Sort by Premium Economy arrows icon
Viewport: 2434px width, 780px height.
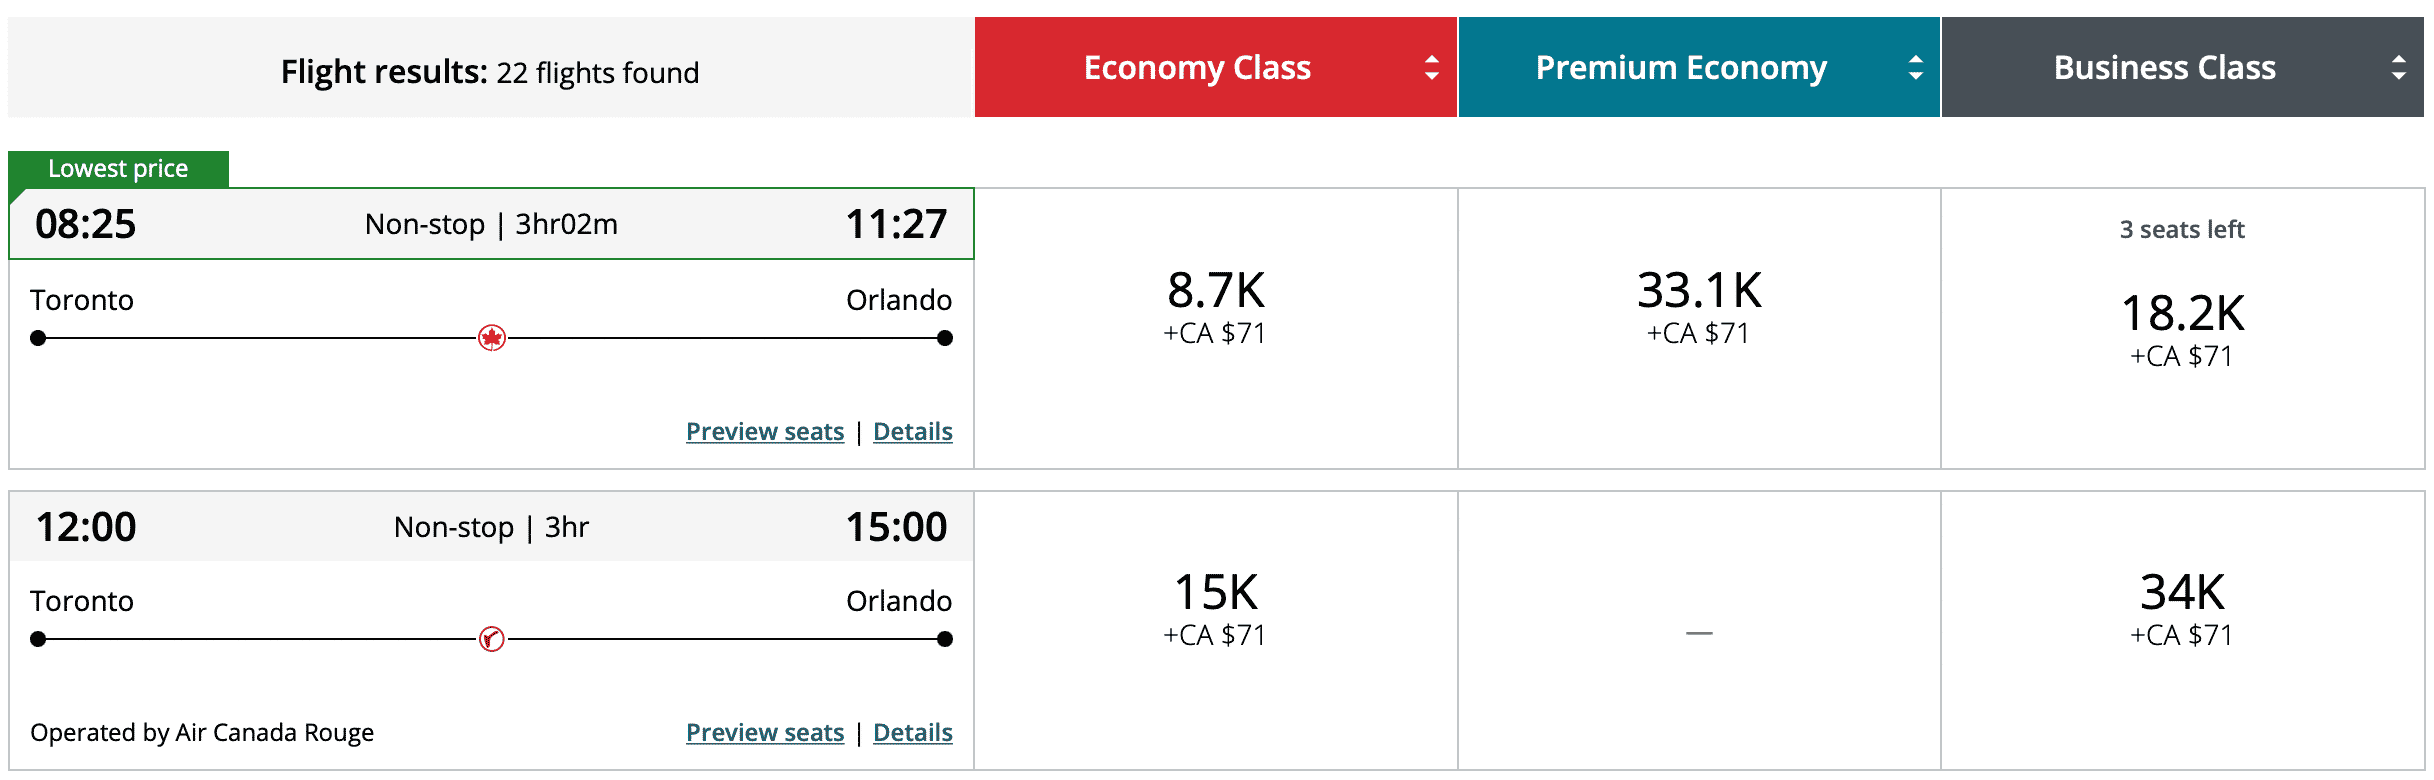click(x=1915, y=67)
